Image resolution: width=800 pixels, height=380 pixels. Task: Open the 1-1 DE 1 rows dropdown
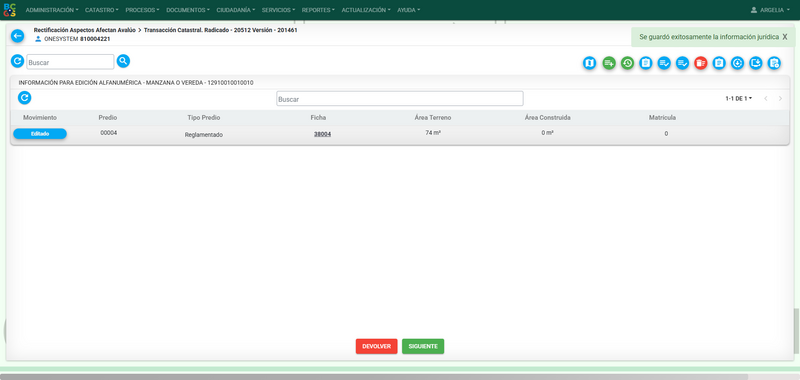pyautogui.click(x=738, y=98)
